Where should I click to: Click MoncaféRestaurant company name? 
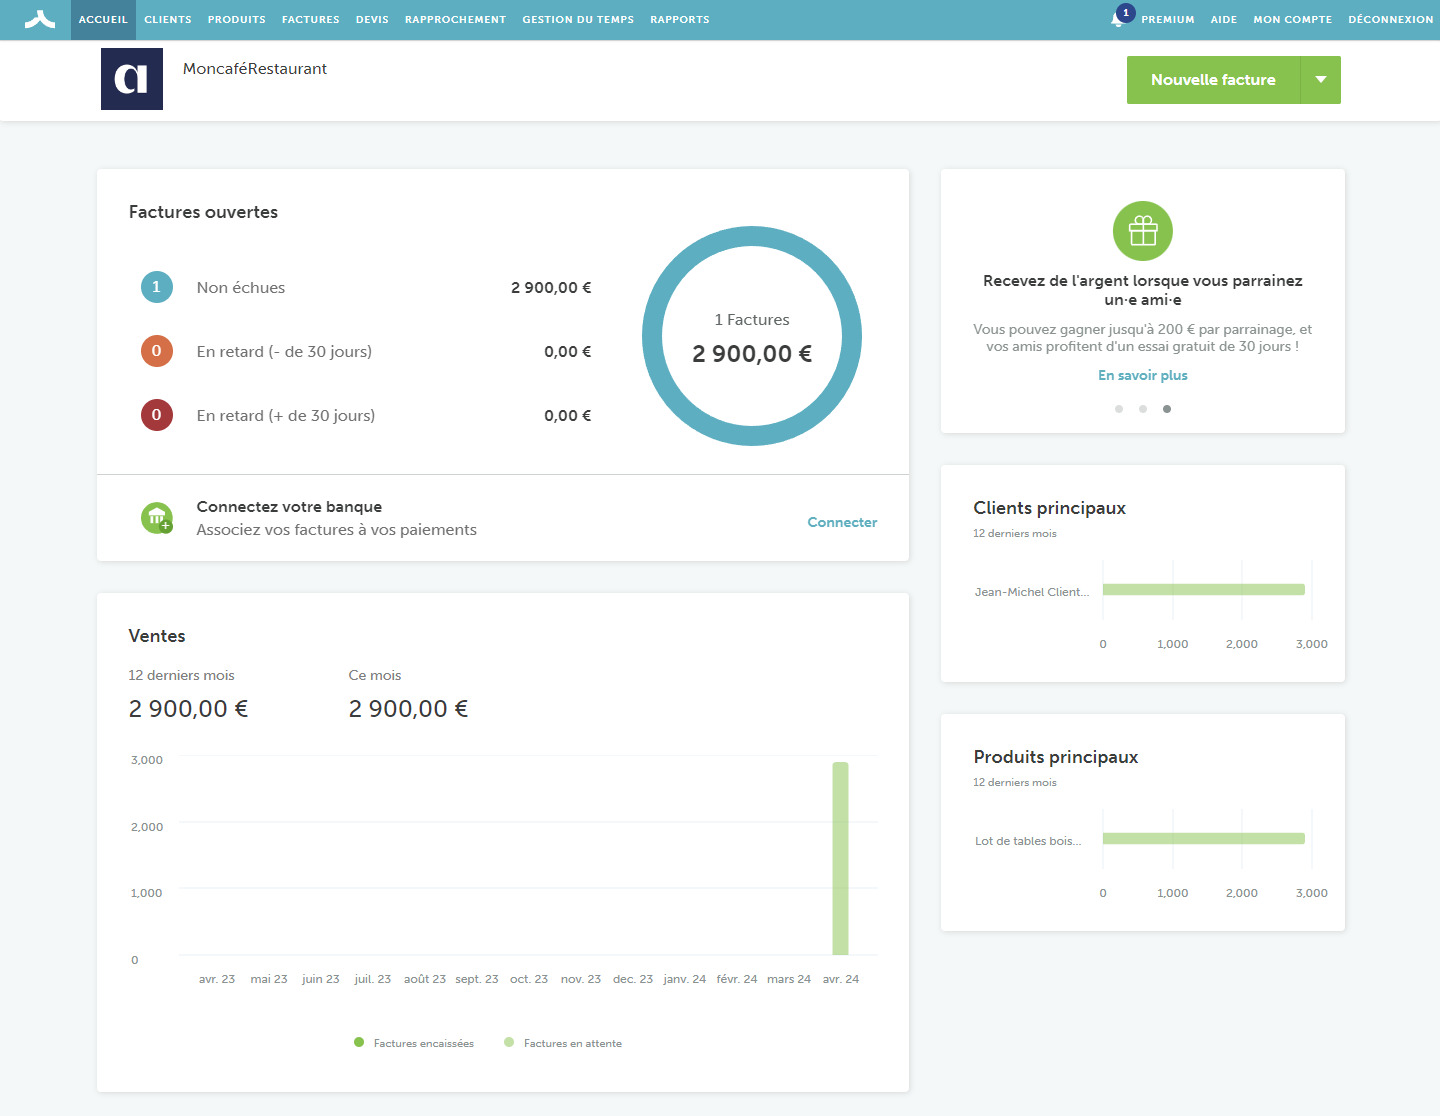coord(255,69)
